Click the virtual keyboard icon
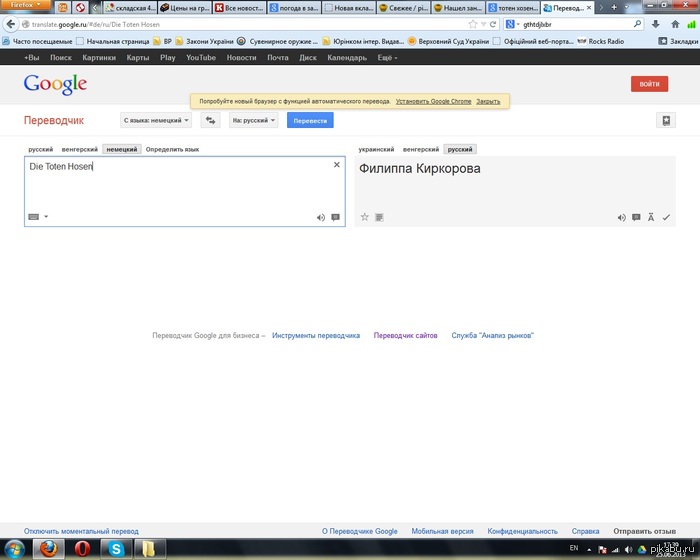 click(34, 217)
